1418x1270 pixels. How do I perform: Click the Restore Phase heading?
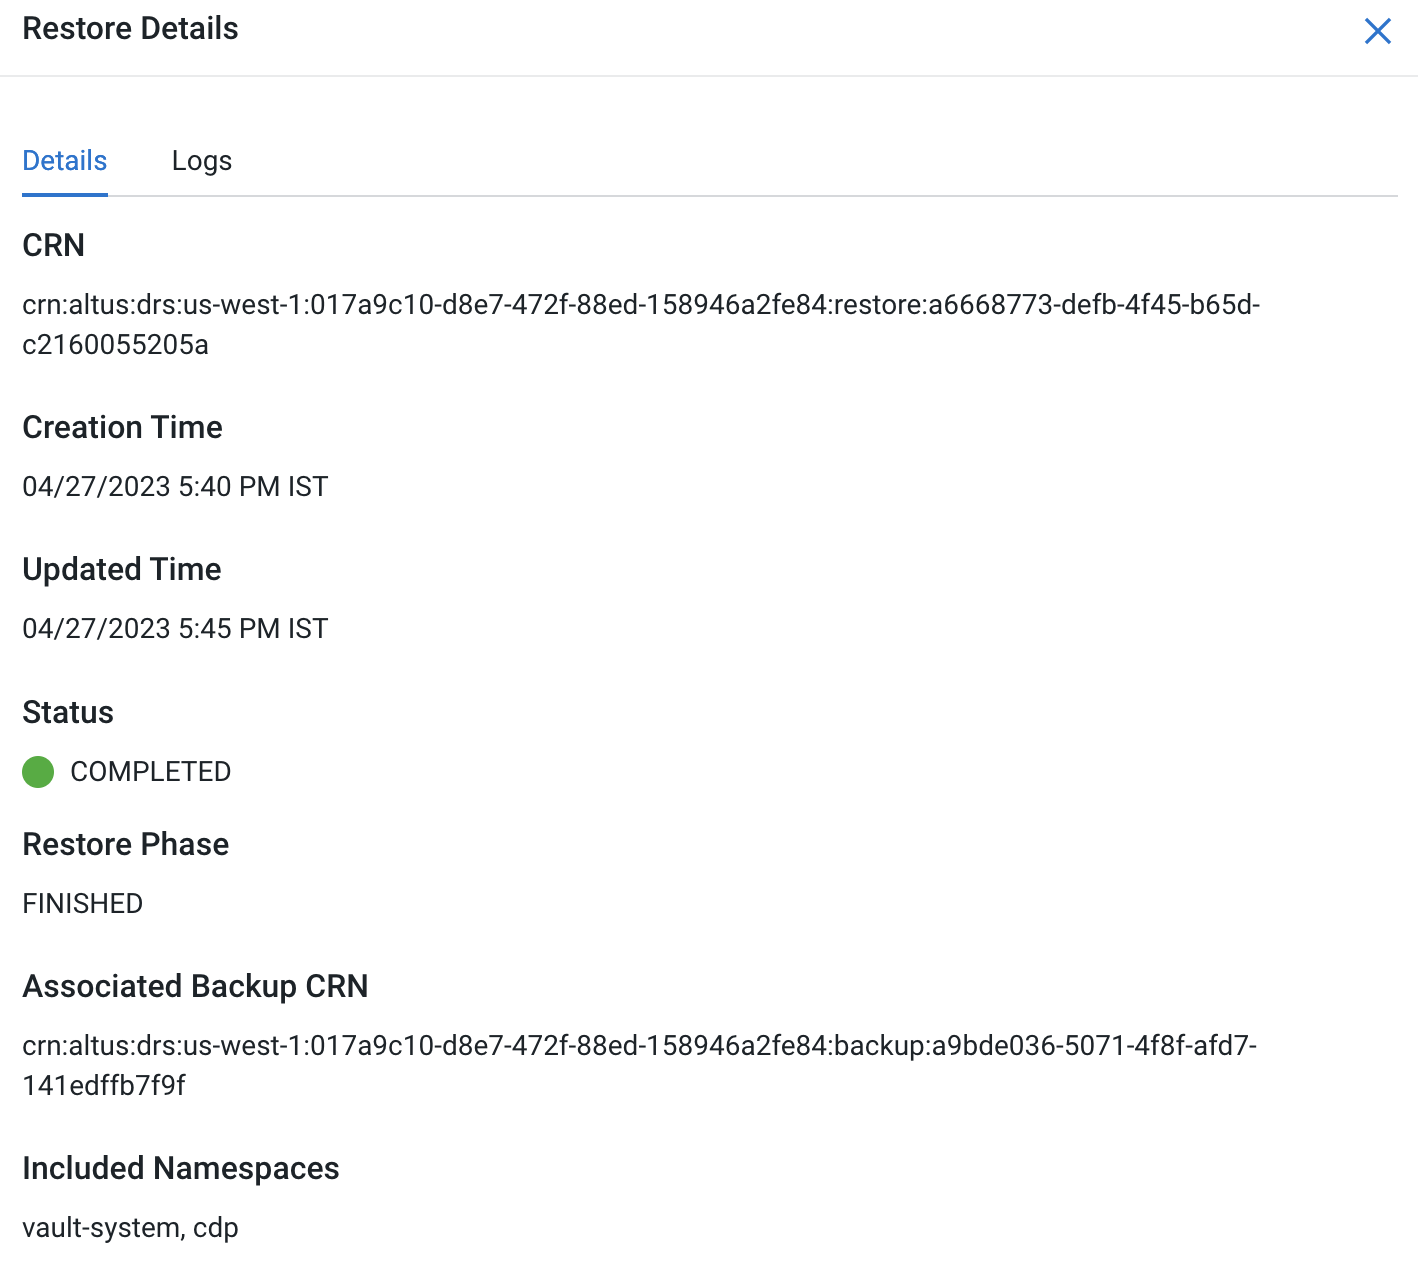click(126, 844)
